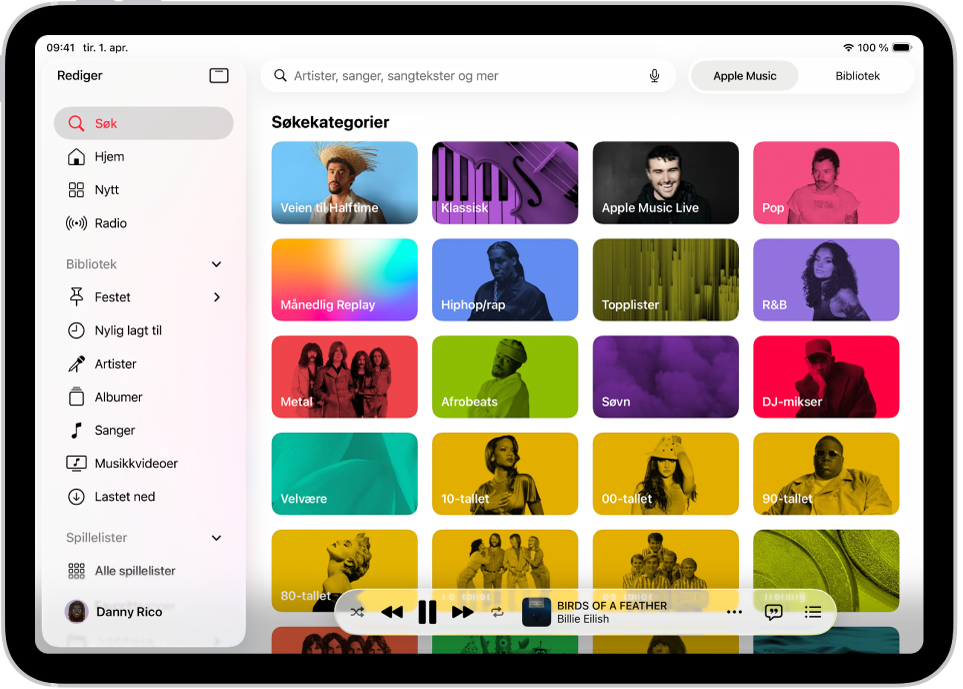Open the Klassisk category

[505, 183]
